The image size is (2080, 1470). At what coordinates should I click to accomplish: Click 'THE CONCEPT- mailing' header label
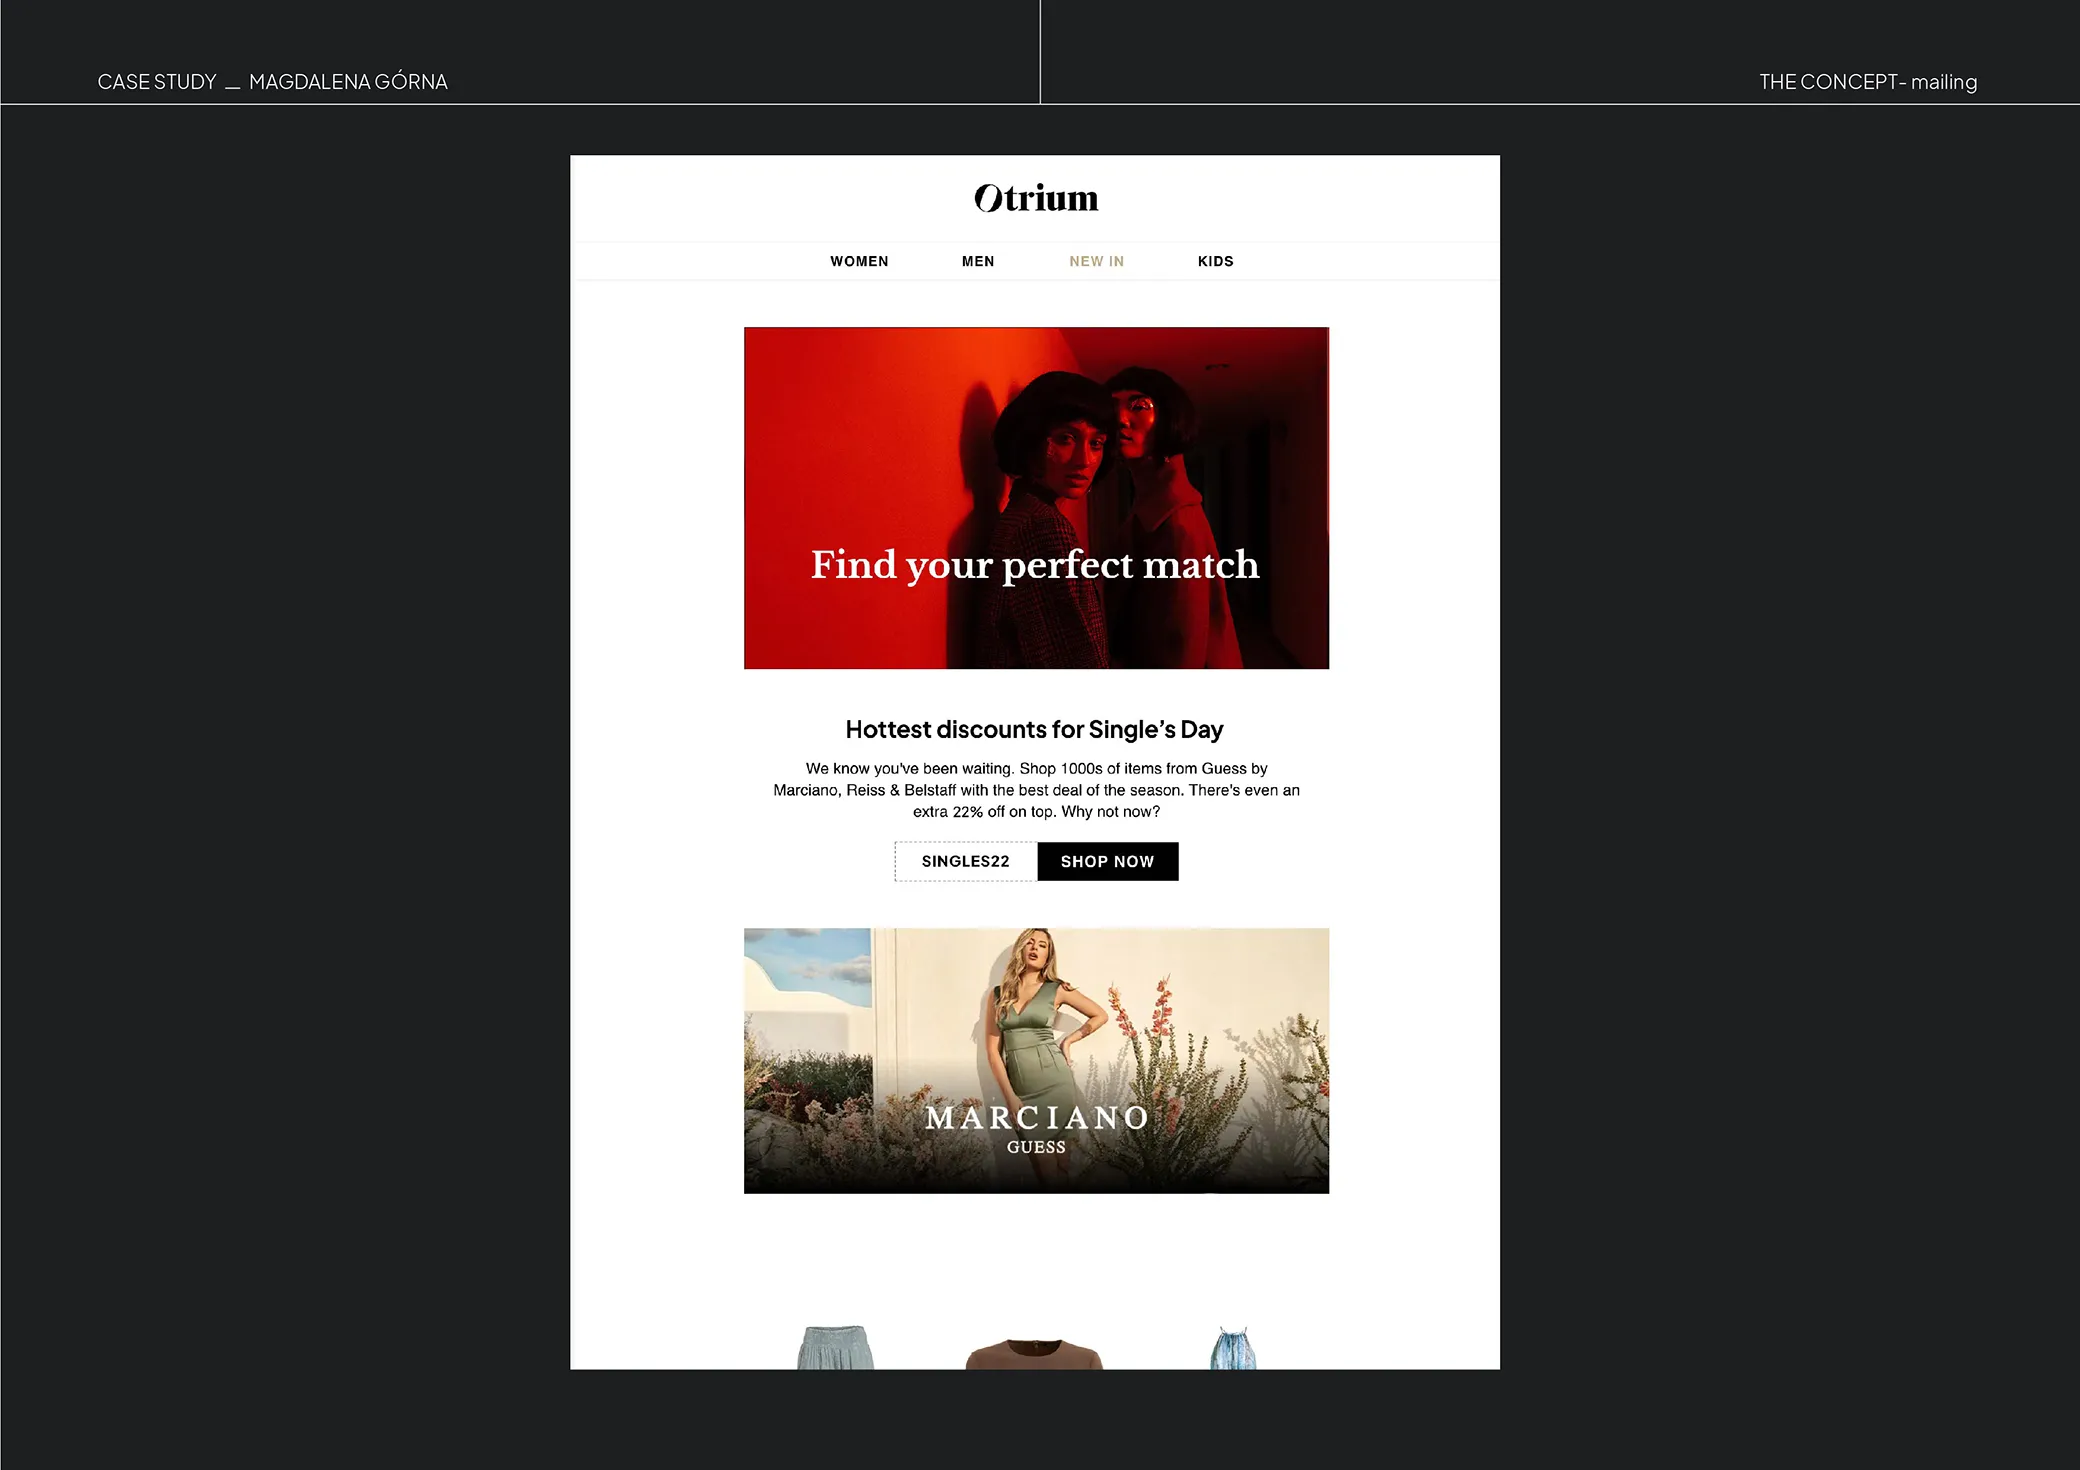tap(1867, 82)
